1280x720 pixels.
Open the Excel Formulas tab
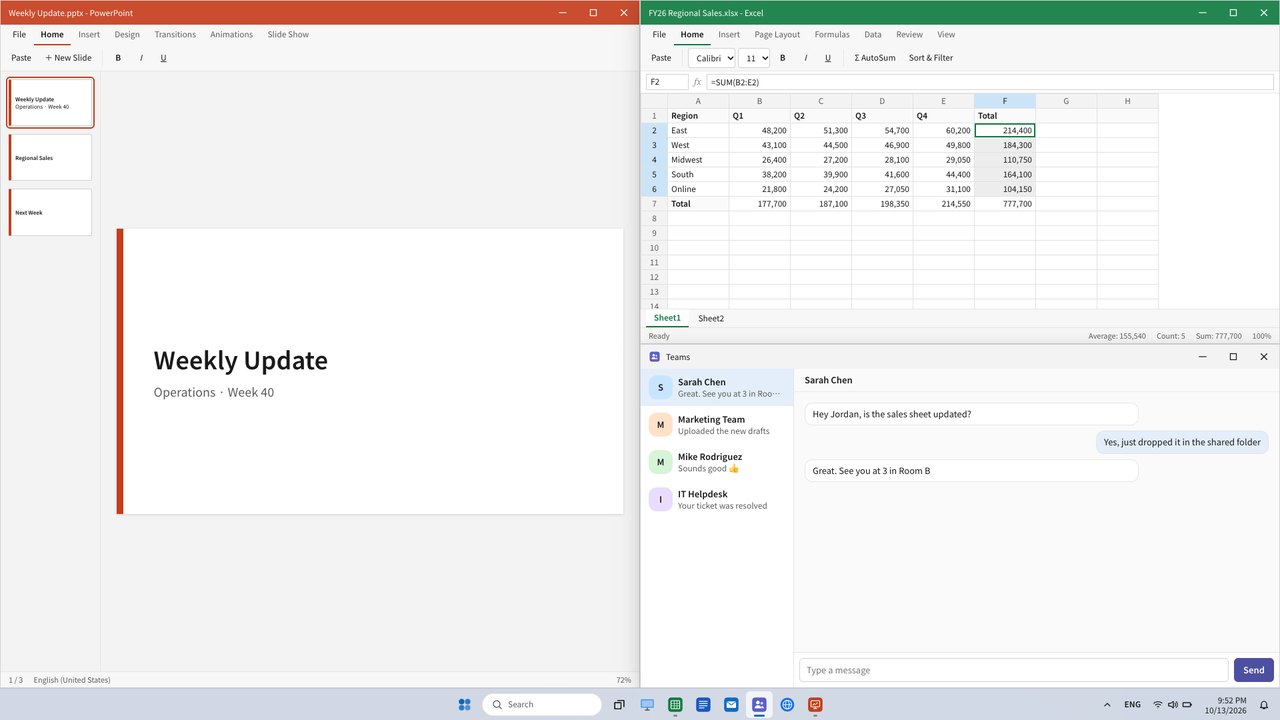(832, 34)
